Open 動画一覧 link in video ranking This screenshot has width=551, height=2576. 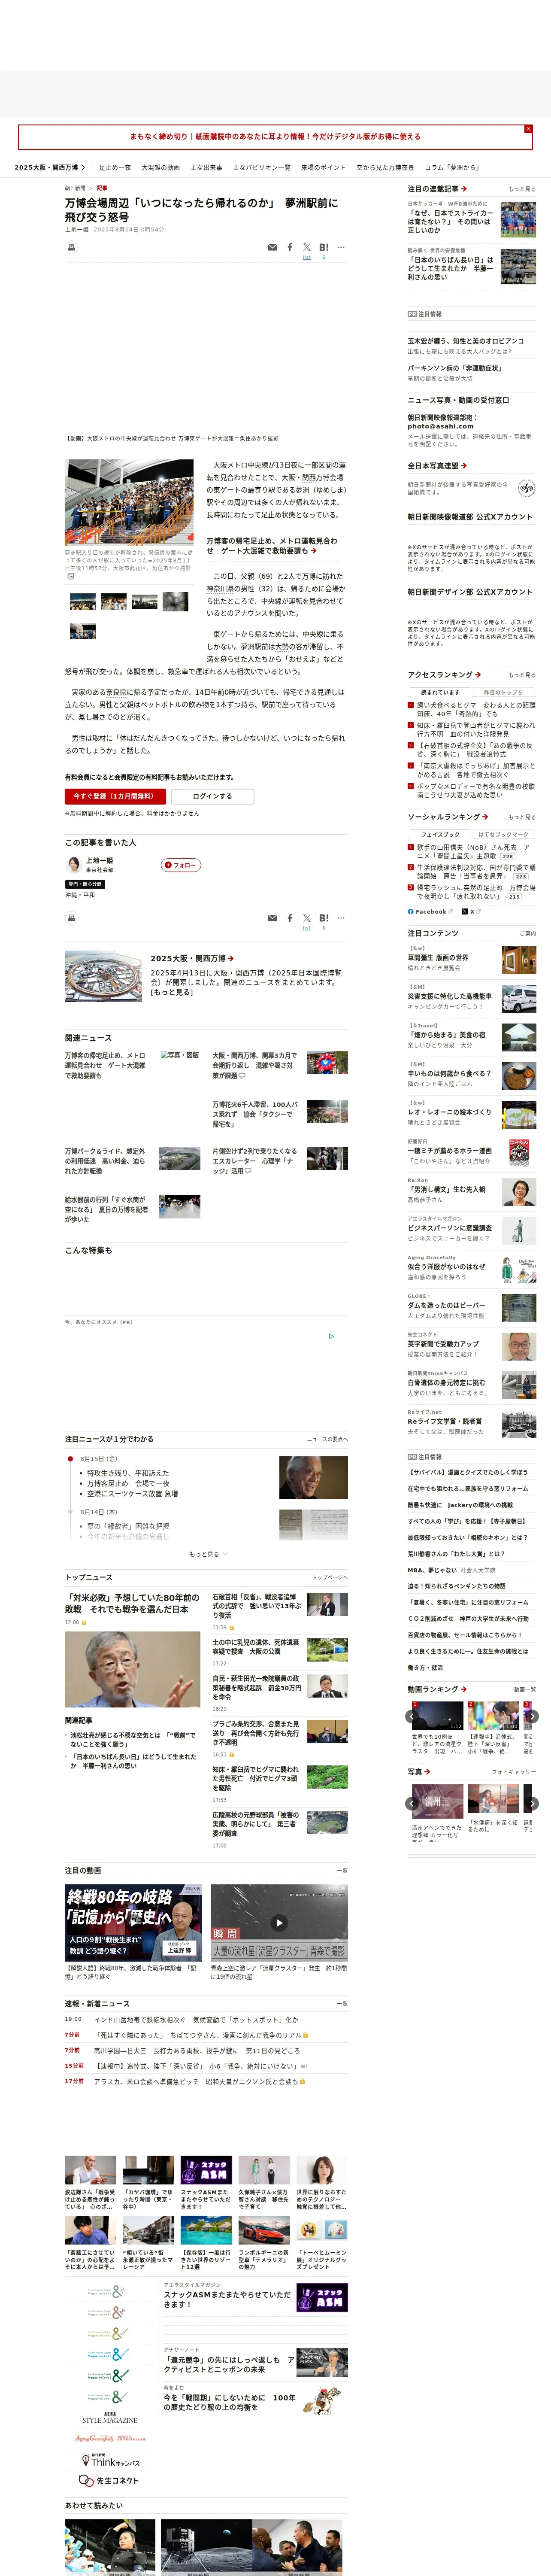point(524,1688)
